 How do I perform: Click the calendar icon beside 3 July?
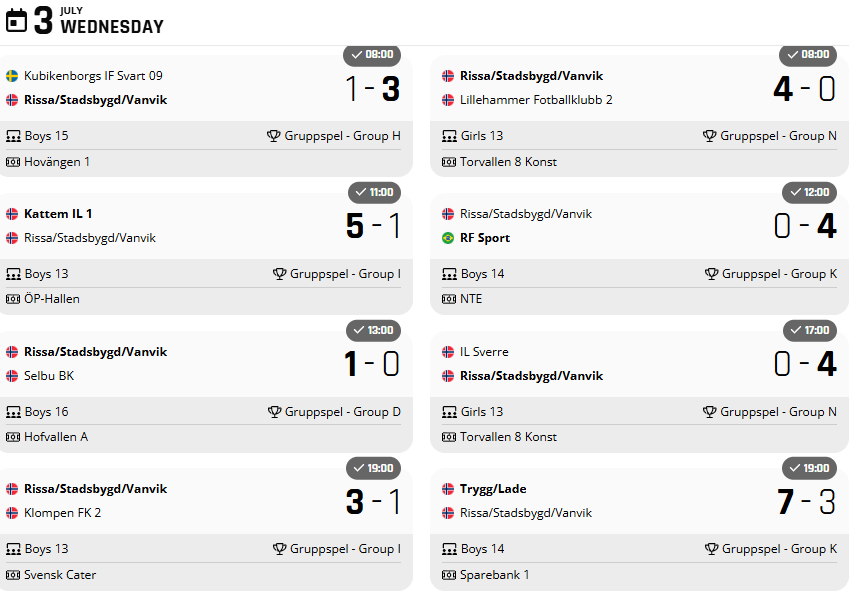click(x=16, y=21)
